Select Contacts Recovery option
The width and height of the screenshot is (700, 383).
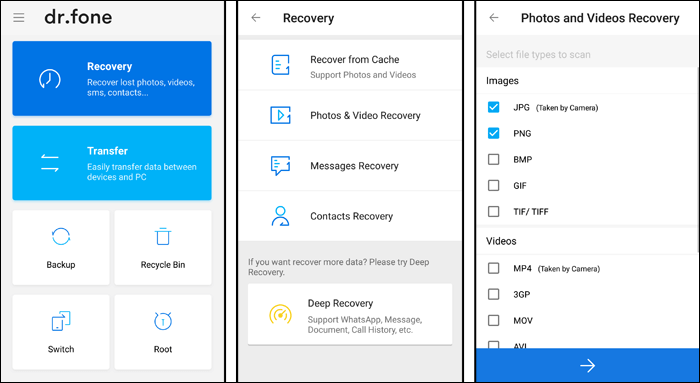pyautogui.click(x=350, y=216)
